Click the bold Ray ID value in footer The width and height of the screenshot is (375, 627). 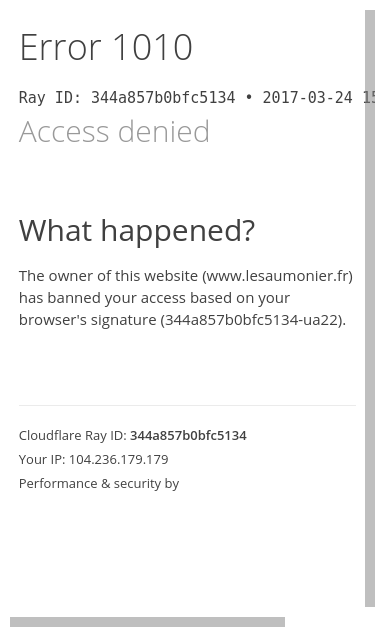[188, 435]
